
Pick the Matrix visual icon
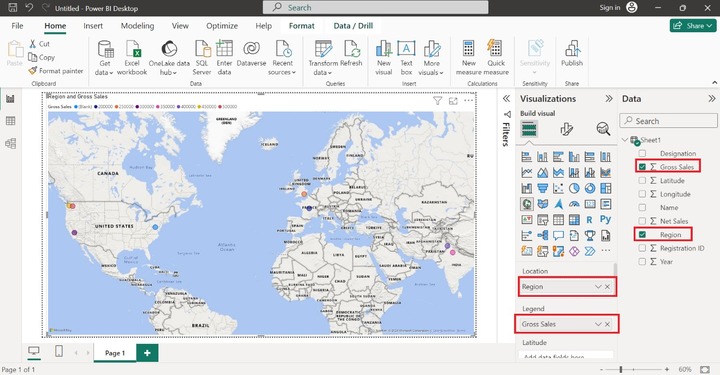click(x=574, y=220)
